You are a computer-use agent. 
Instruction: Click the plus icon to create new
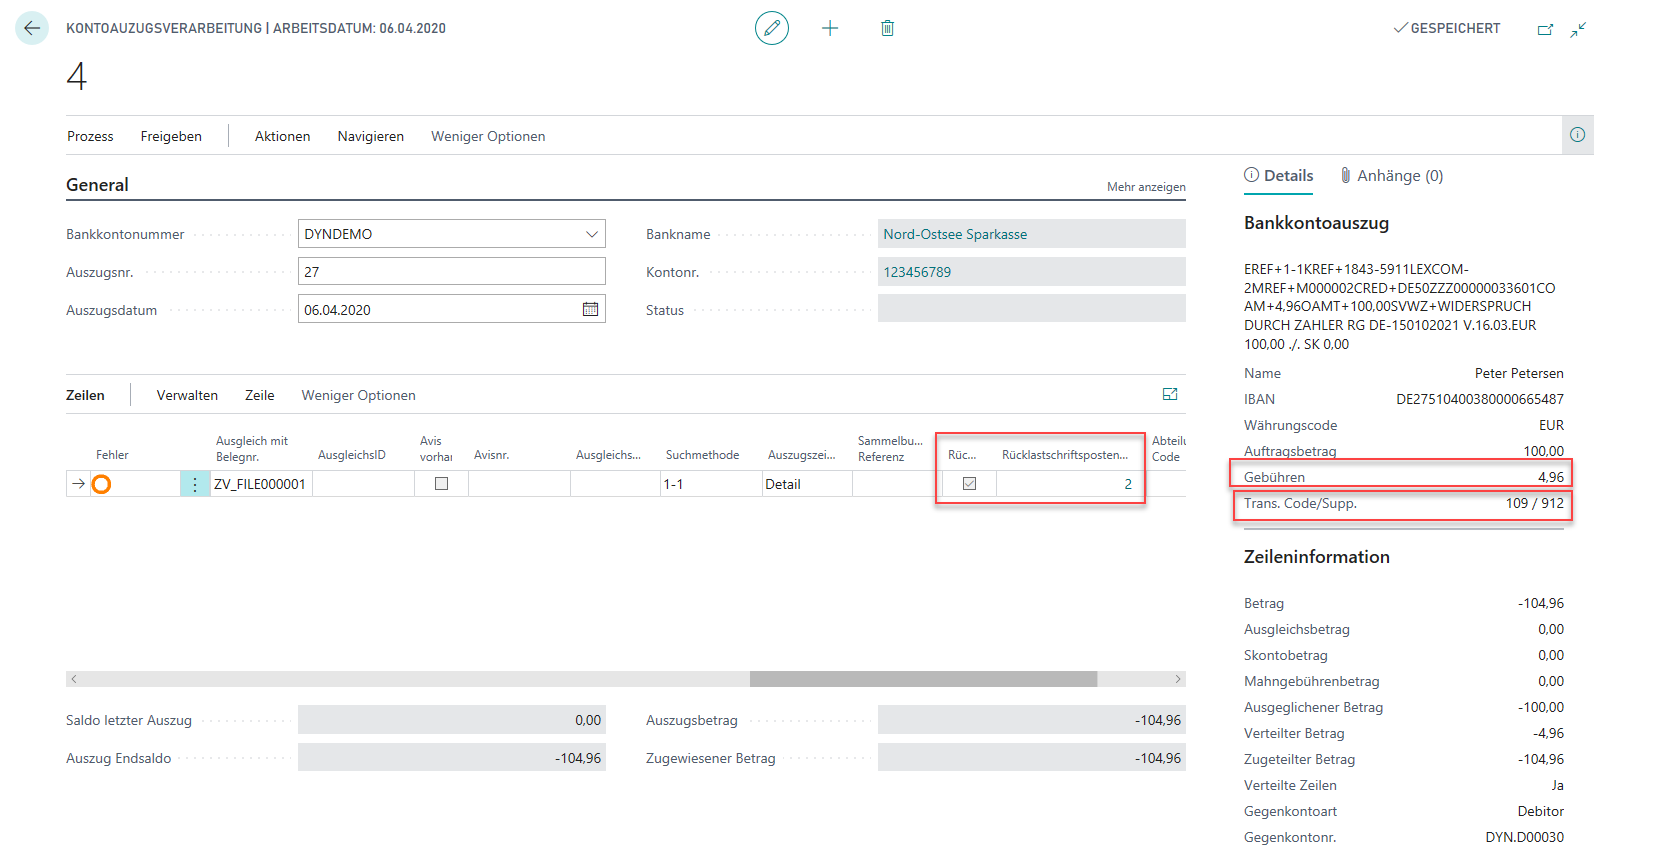830,28
